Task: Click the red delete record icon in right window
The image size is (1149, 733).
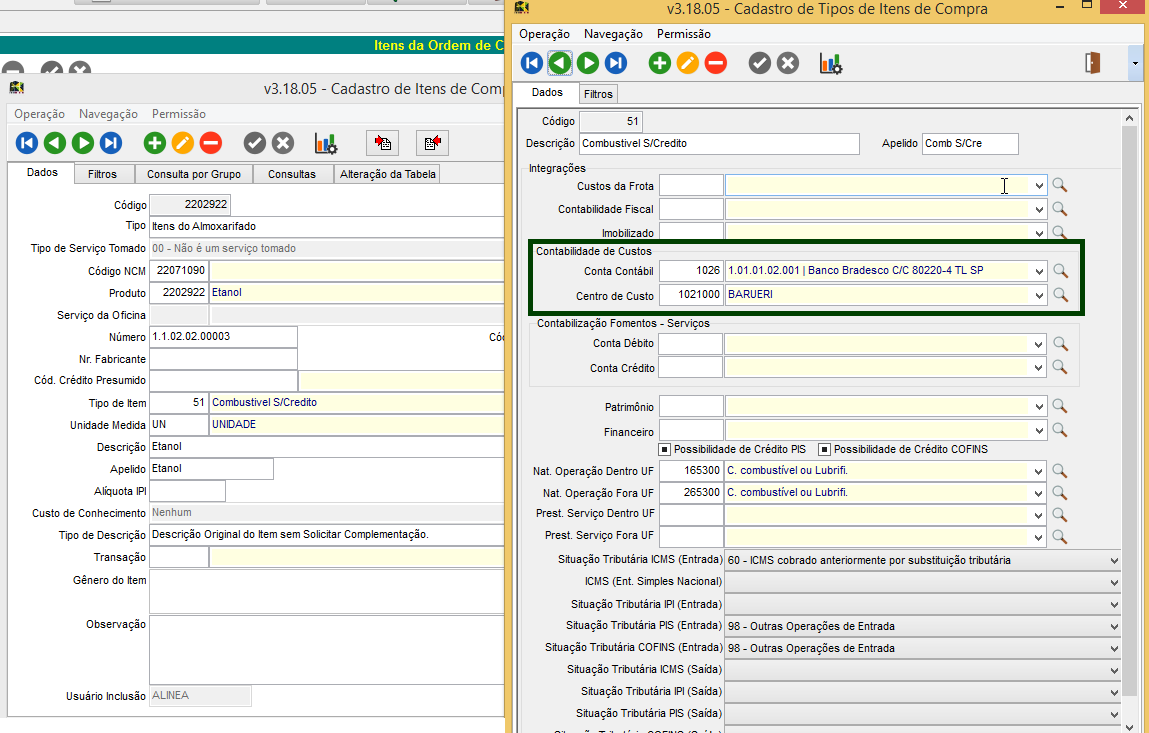Action: [716, 64]
